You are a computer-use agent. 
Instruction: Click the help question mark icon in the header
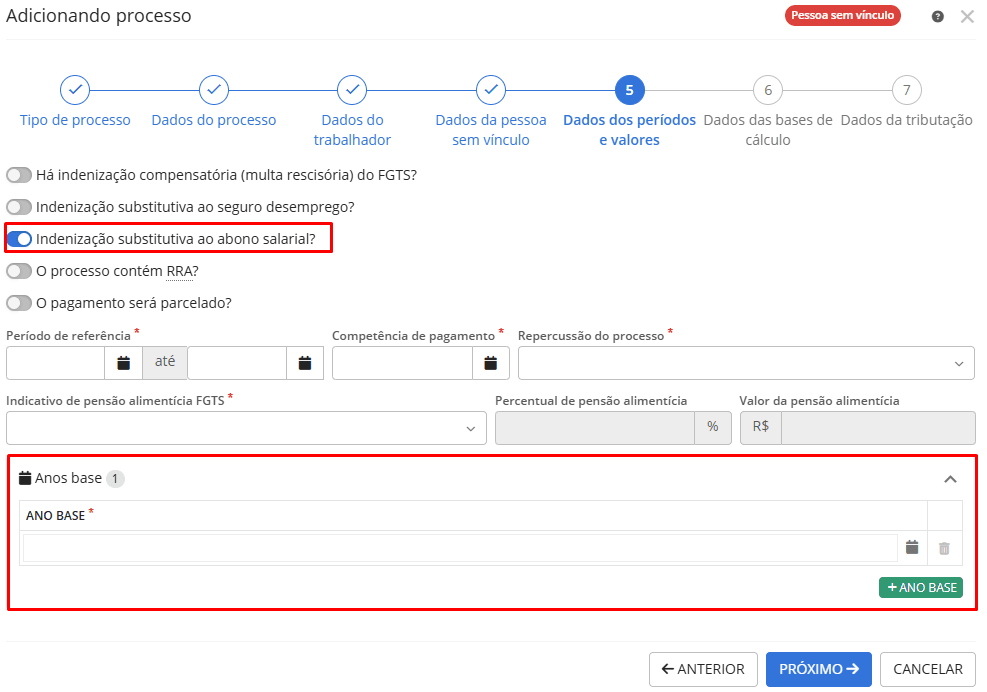click(937, 16)
